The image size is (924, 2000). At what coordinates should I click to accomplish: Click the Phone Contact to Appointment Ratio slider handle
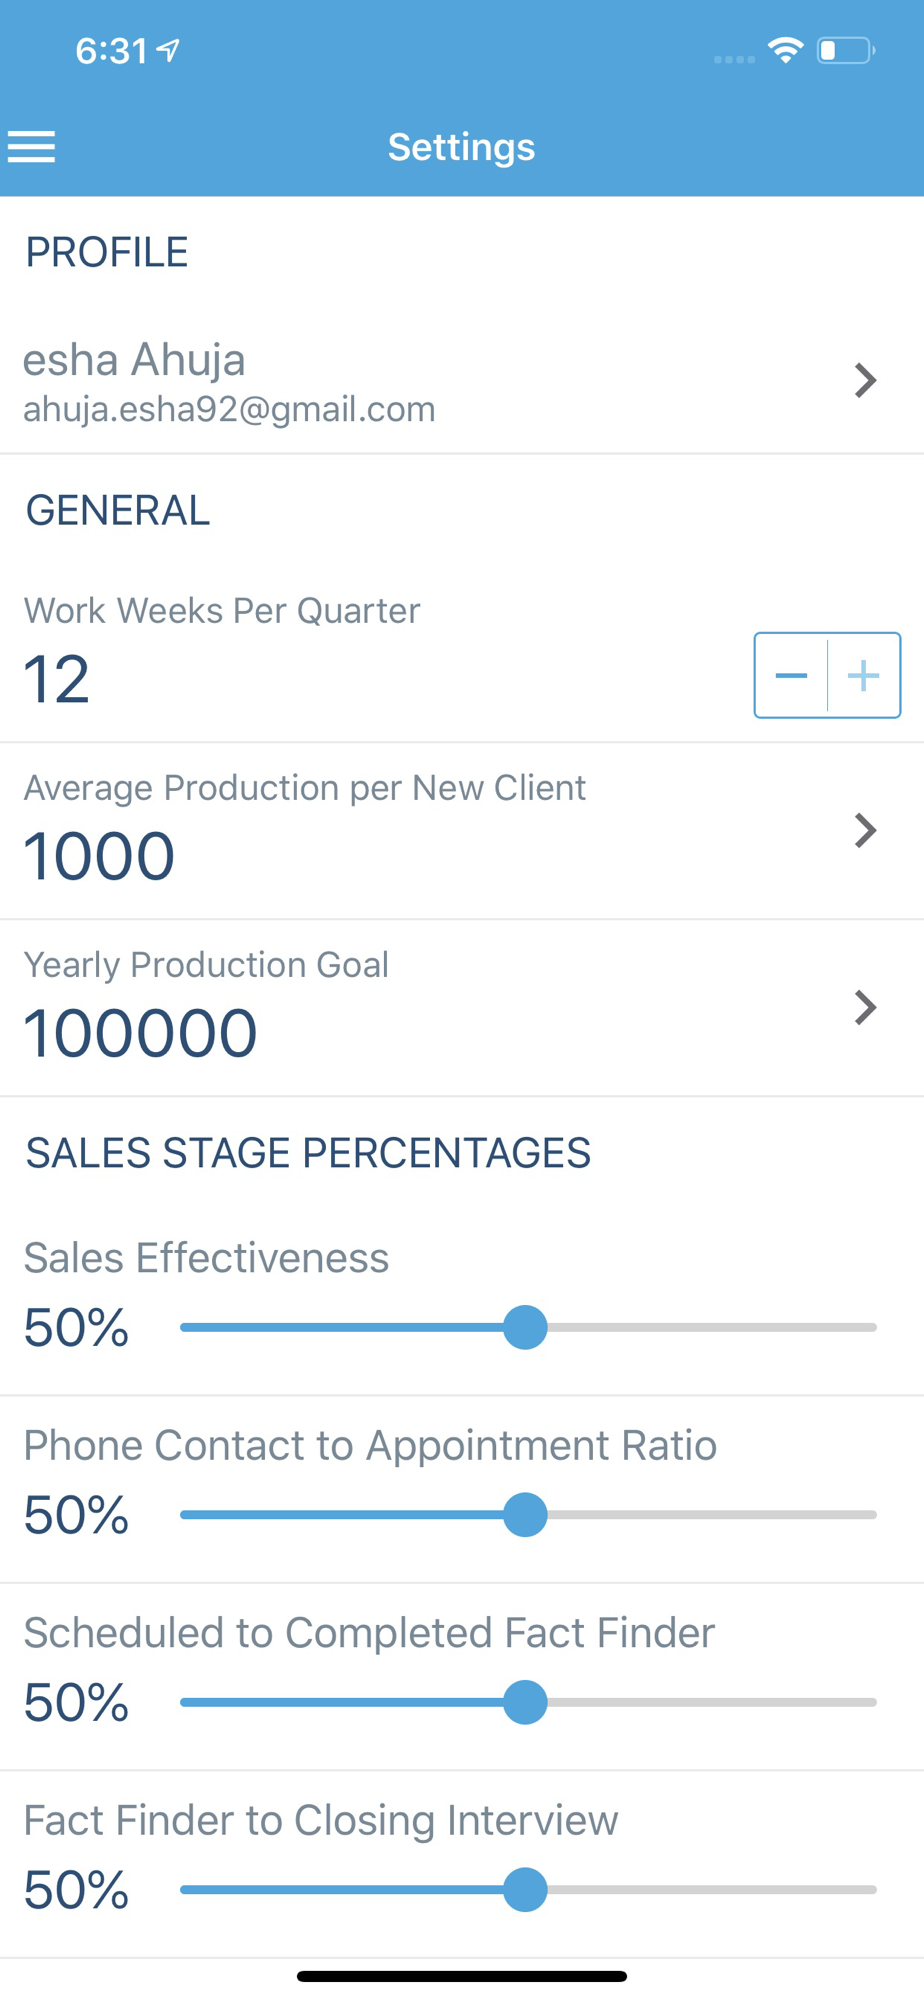[525, 1514]
